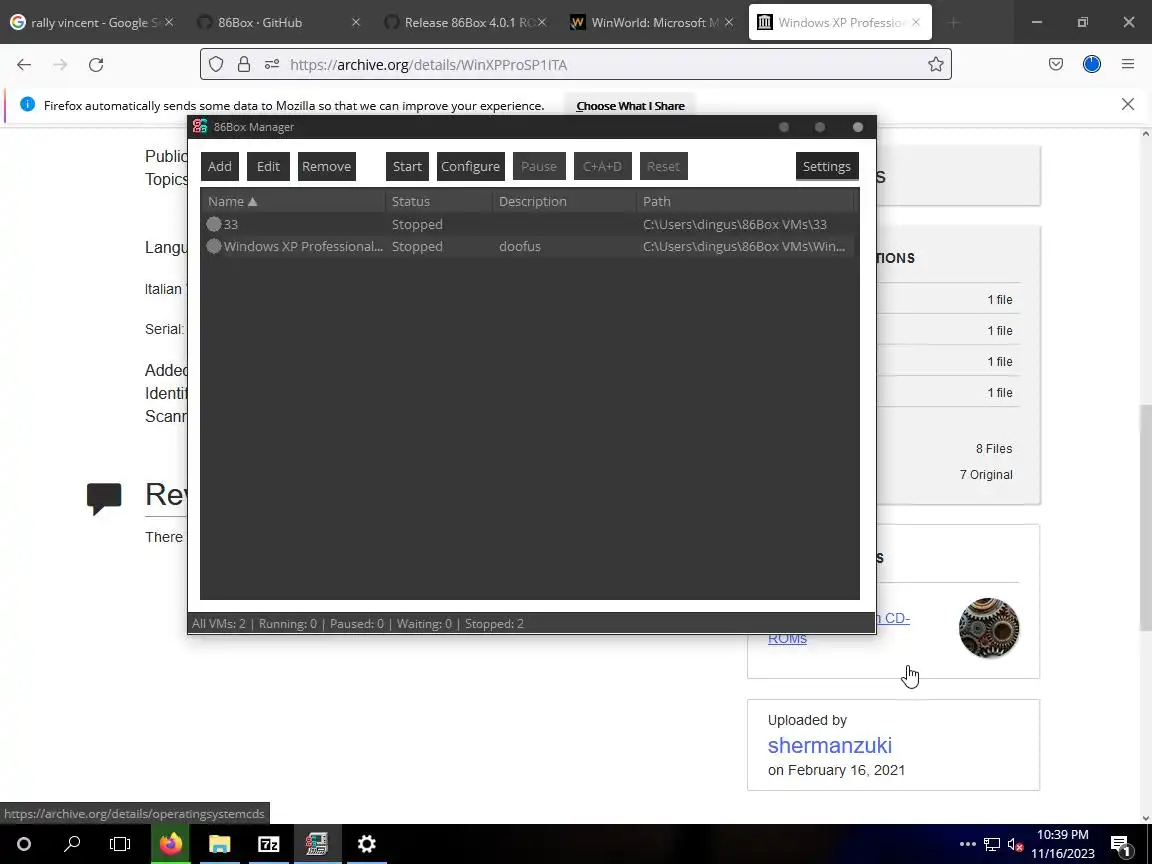Screen dimensions: 1152x864
Task: Sort VMs by Name column header
Action: [x=292, y=201]
